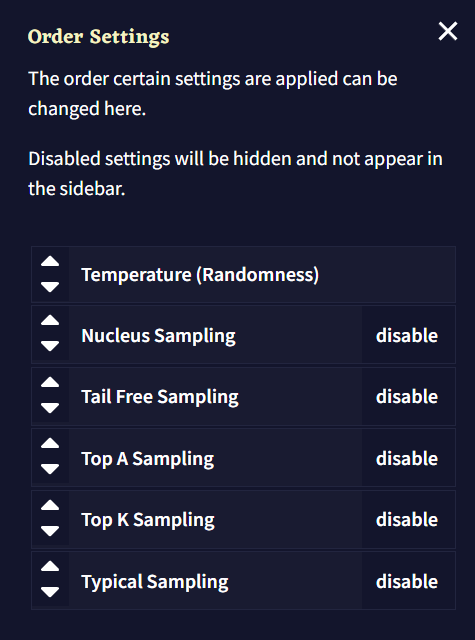Disable Top K Sampling
This screenshot has height=640, width=475.
pos(408,520)
